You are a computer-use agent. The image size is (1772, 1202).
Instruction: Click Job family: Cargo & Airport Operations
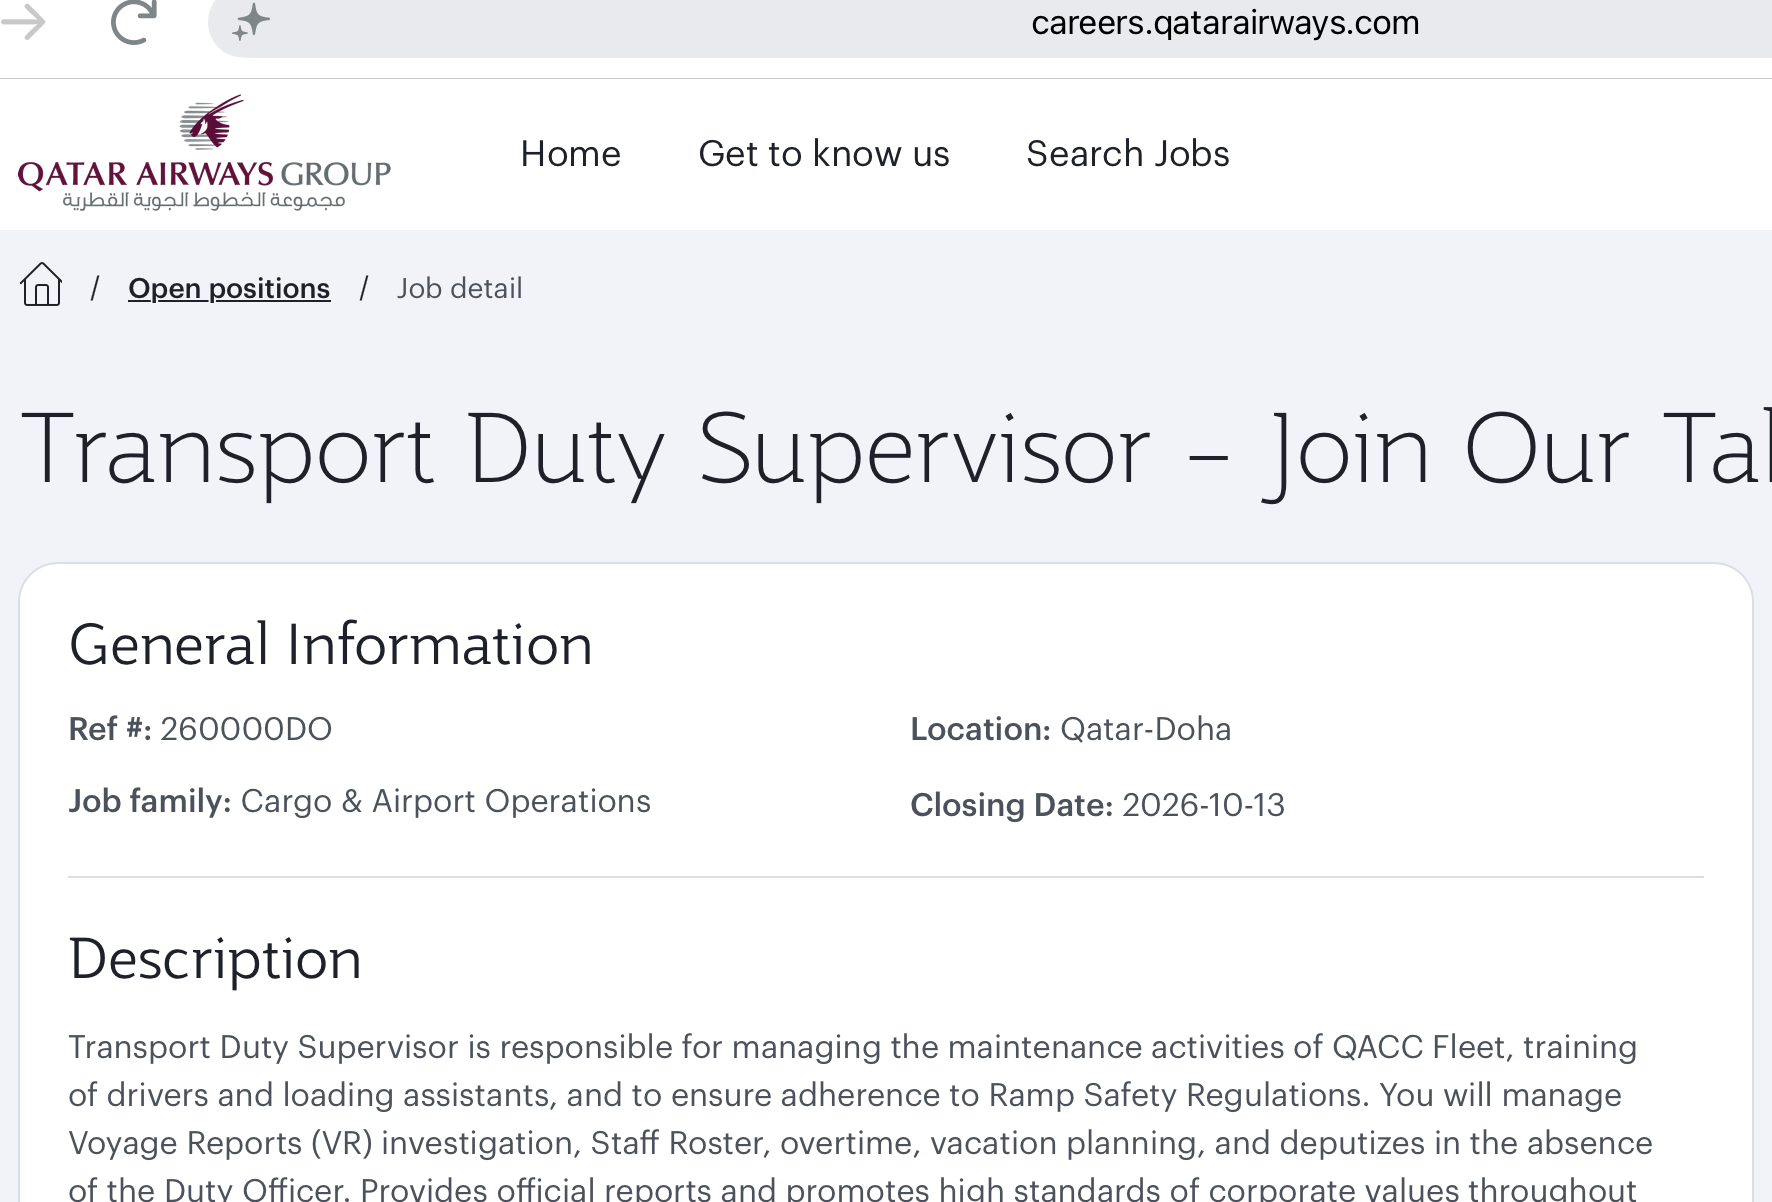(359, 801)
